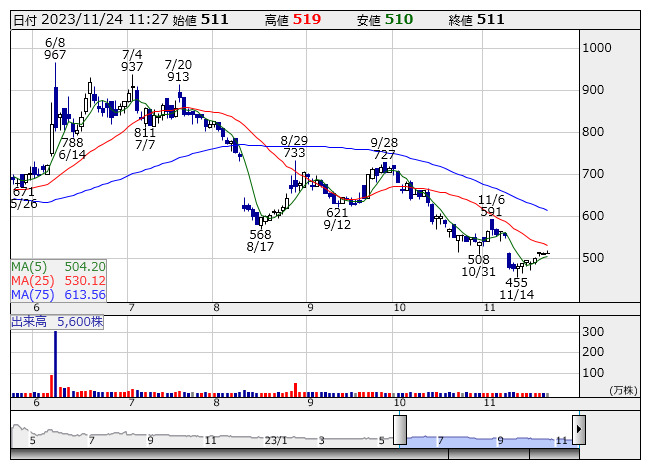Click the 11/6 591 high annotation

[491, 206]
